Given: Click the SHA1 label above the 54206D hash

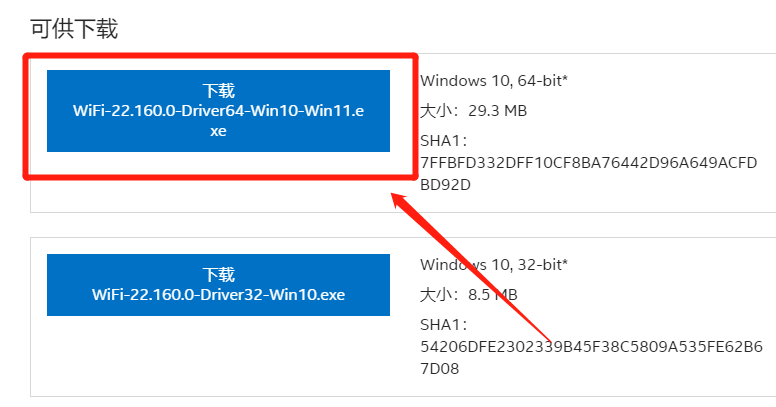Looking at the screenshot, I should [444, 324].
